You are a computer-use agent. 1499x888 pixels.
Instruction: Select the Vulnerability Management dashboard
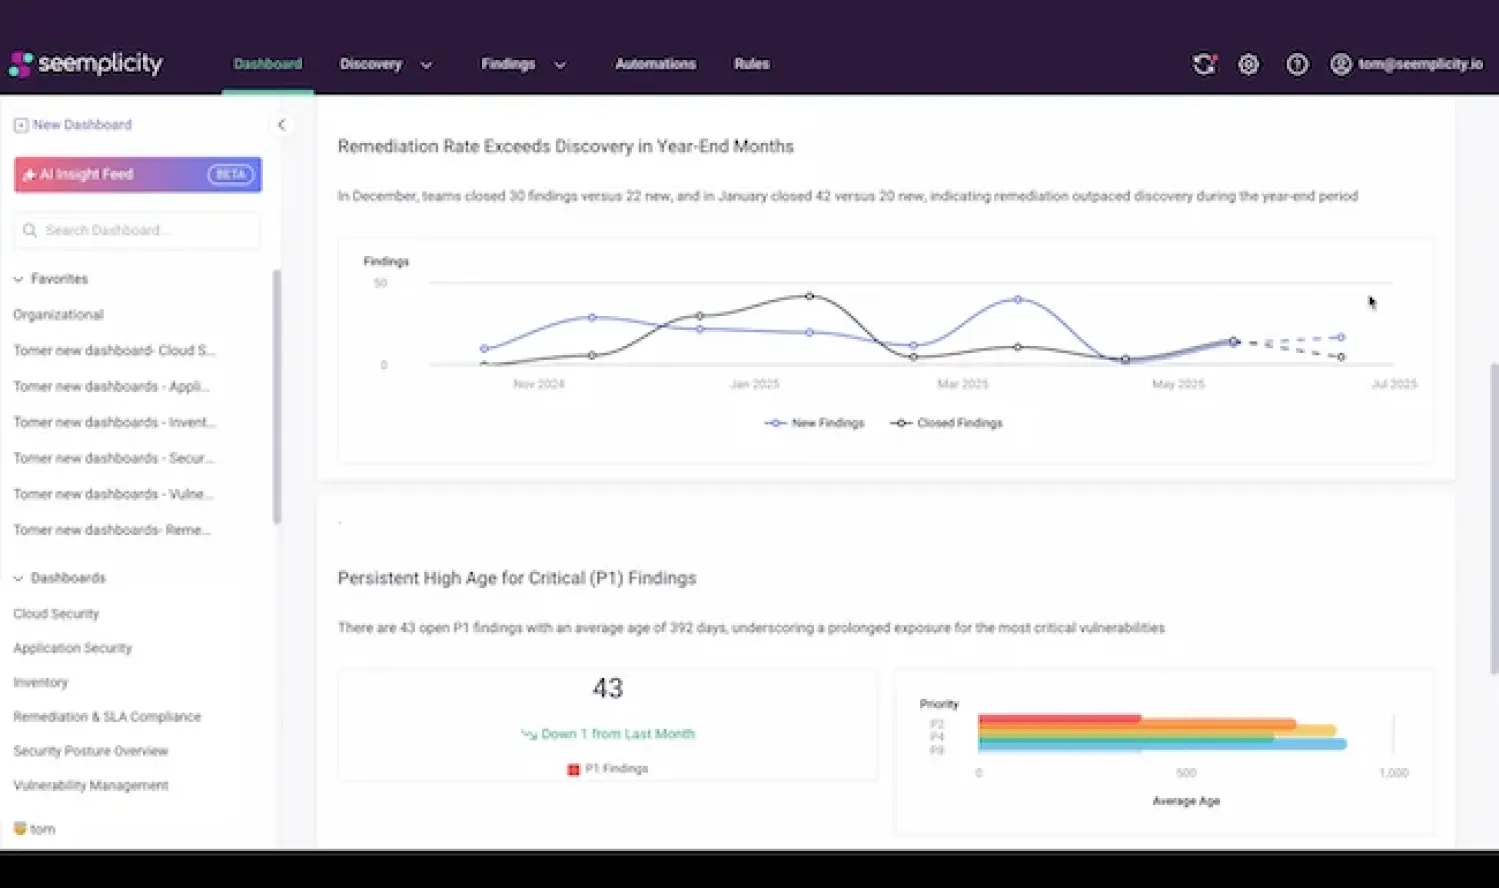[x=90, y=785]
